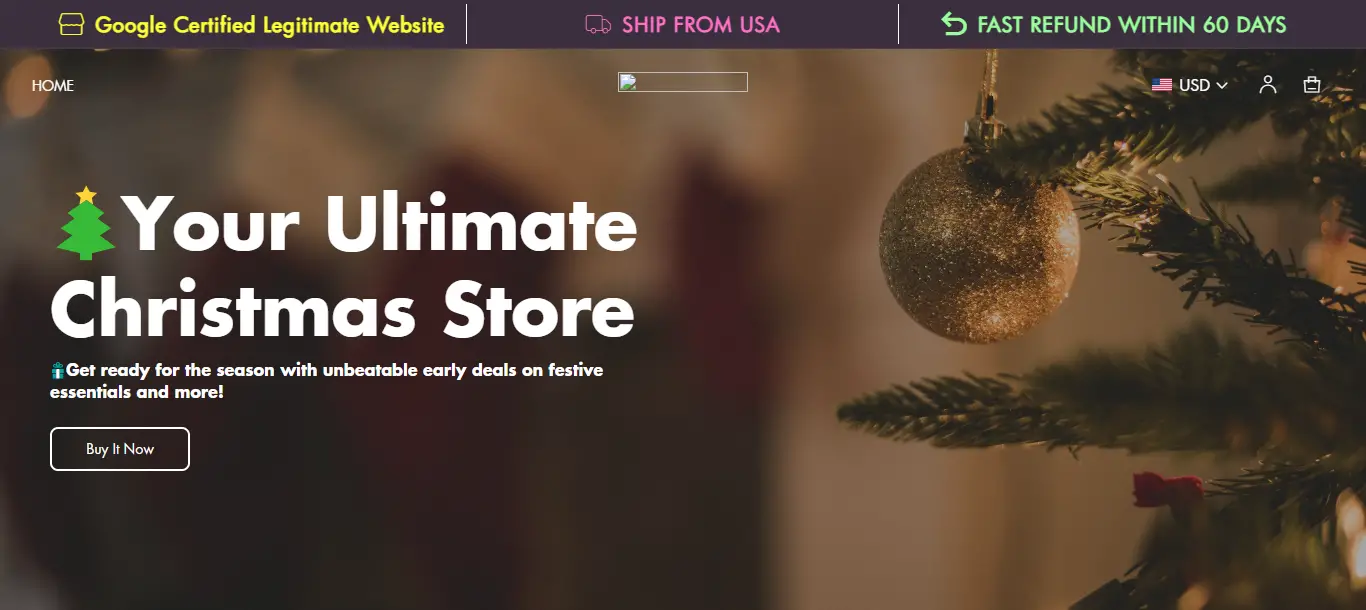
Task: Expand the USD currency selector
Action: click(1189, 85)
